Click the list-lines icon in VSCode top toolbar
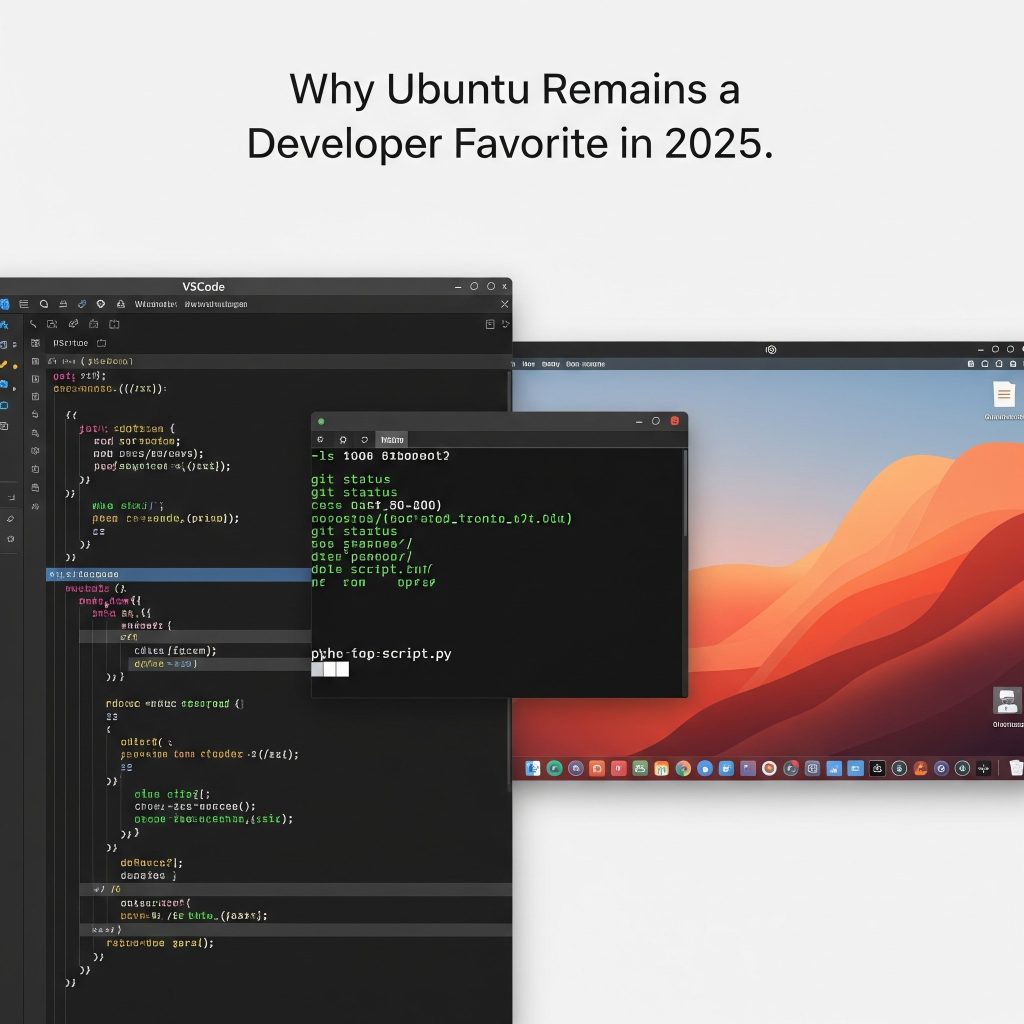Screen dimensions: 1024x1024 coord(24,304)
